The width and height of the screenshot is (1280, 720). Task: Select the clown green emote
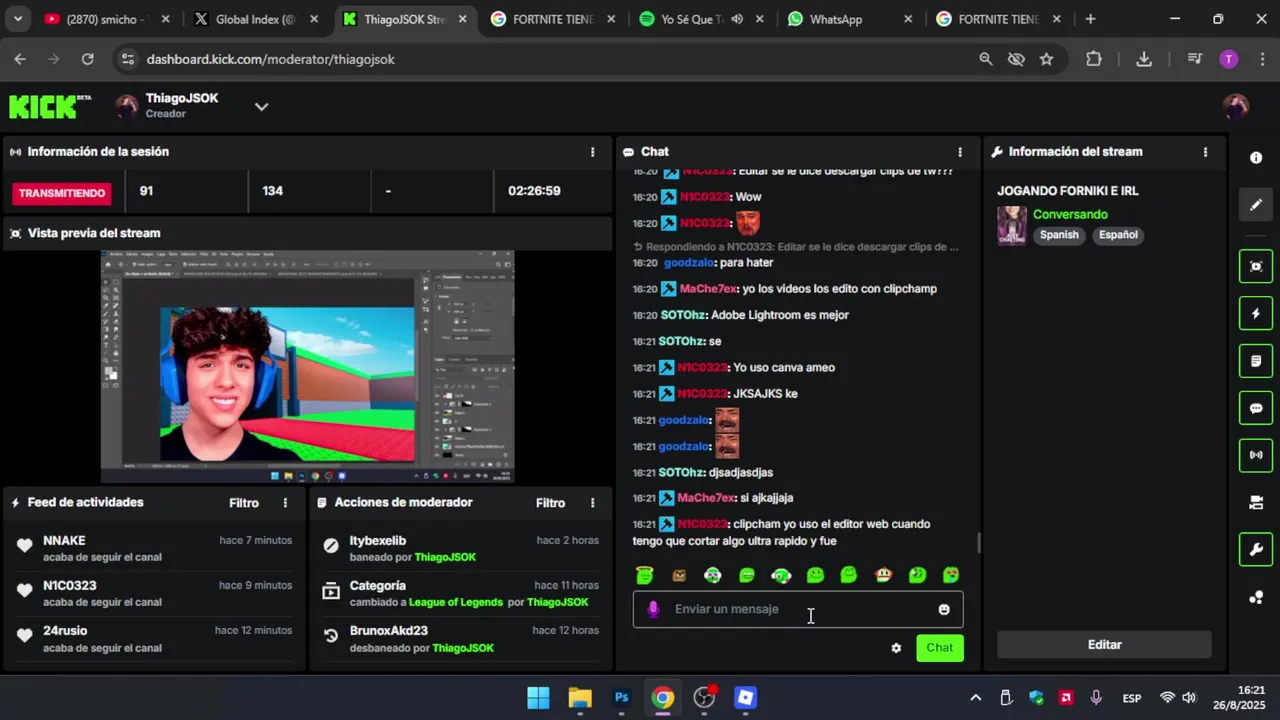(712, 575)
